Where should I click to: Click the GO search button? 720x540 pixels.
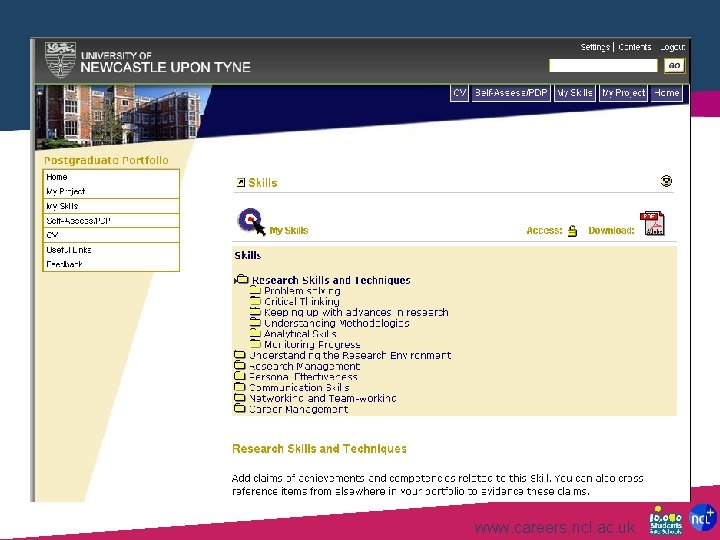point(674,66)
